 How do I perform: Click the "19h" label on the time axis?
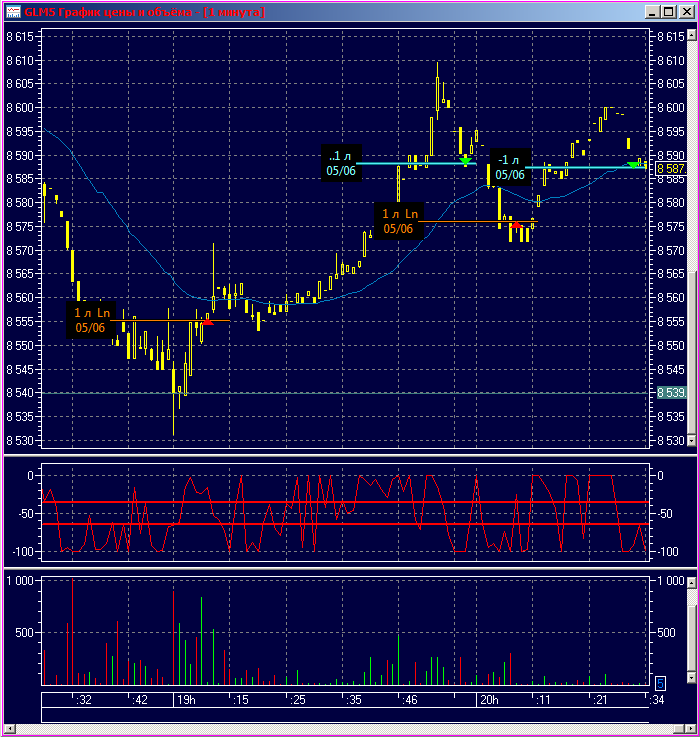pyautogui.click(x=186, y=700)
